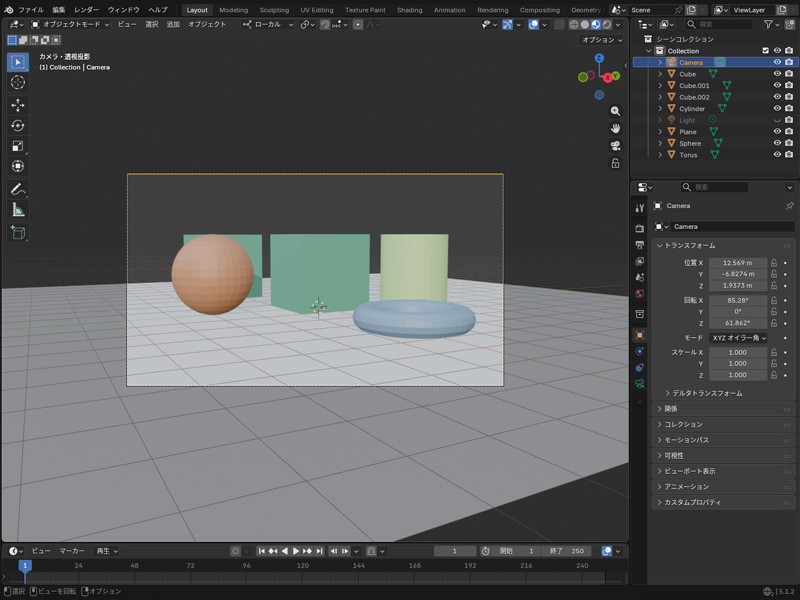Activate the Scale tool
Viewport: 800px width, 600px height.
point(18,146)
